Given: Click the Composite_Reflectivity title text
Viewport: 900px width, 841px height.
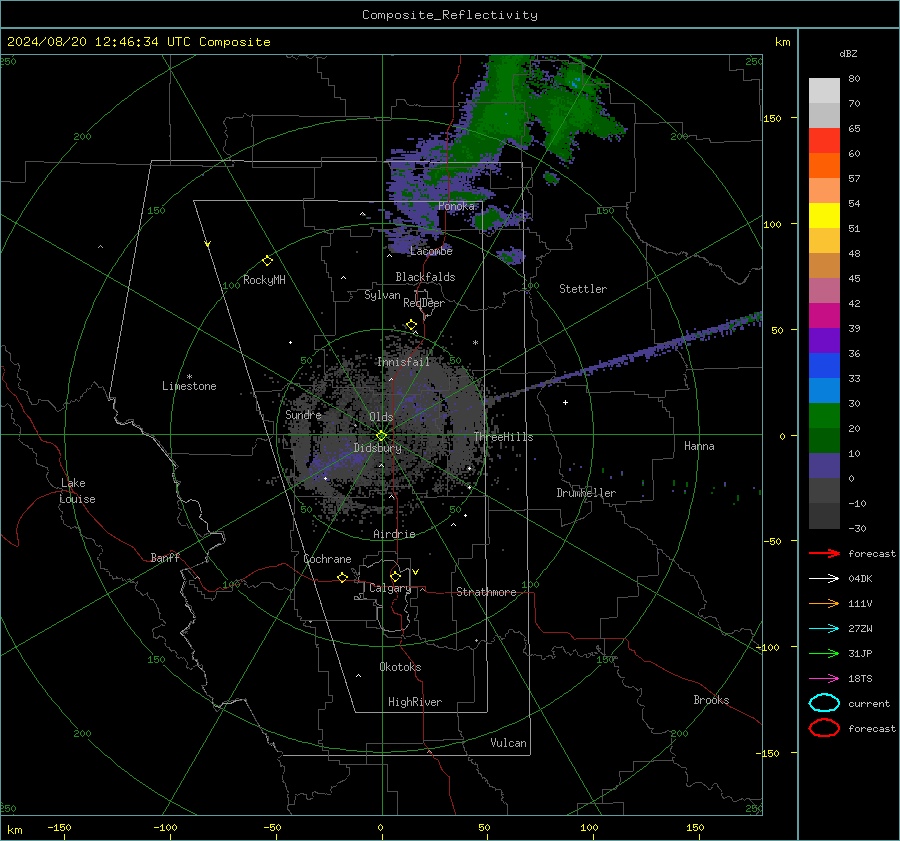Looking at the screenshot, I should click(449, 15).
